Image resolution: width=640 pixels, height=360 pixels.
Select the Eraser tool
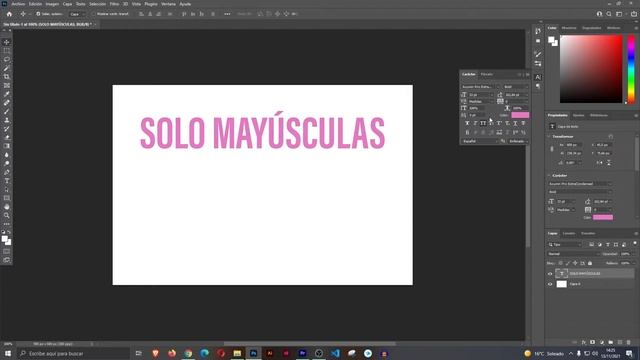[7, 138]
